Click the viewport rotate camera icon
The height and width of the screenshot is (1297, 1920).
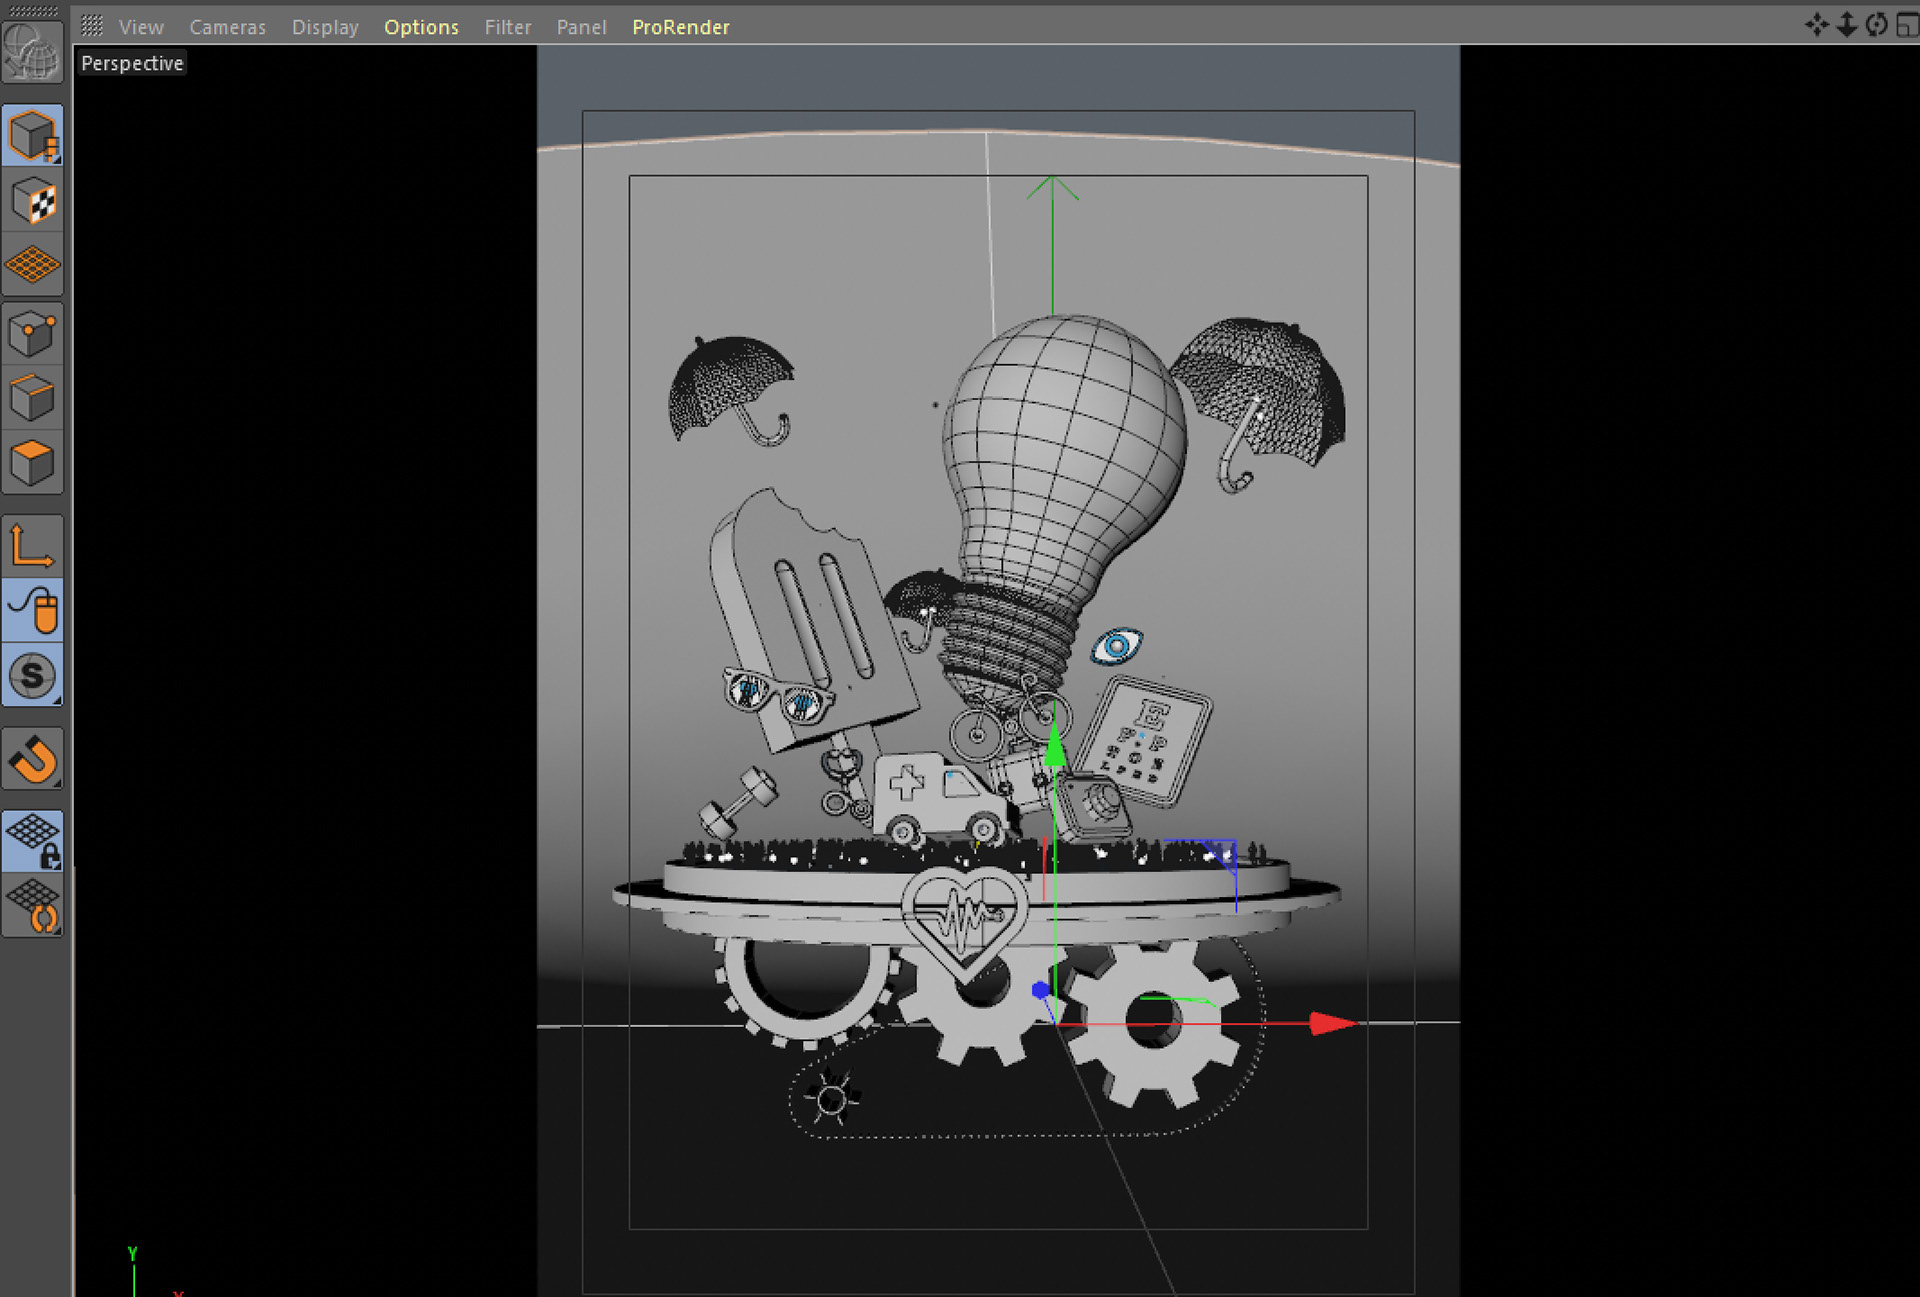(1876, 25)
